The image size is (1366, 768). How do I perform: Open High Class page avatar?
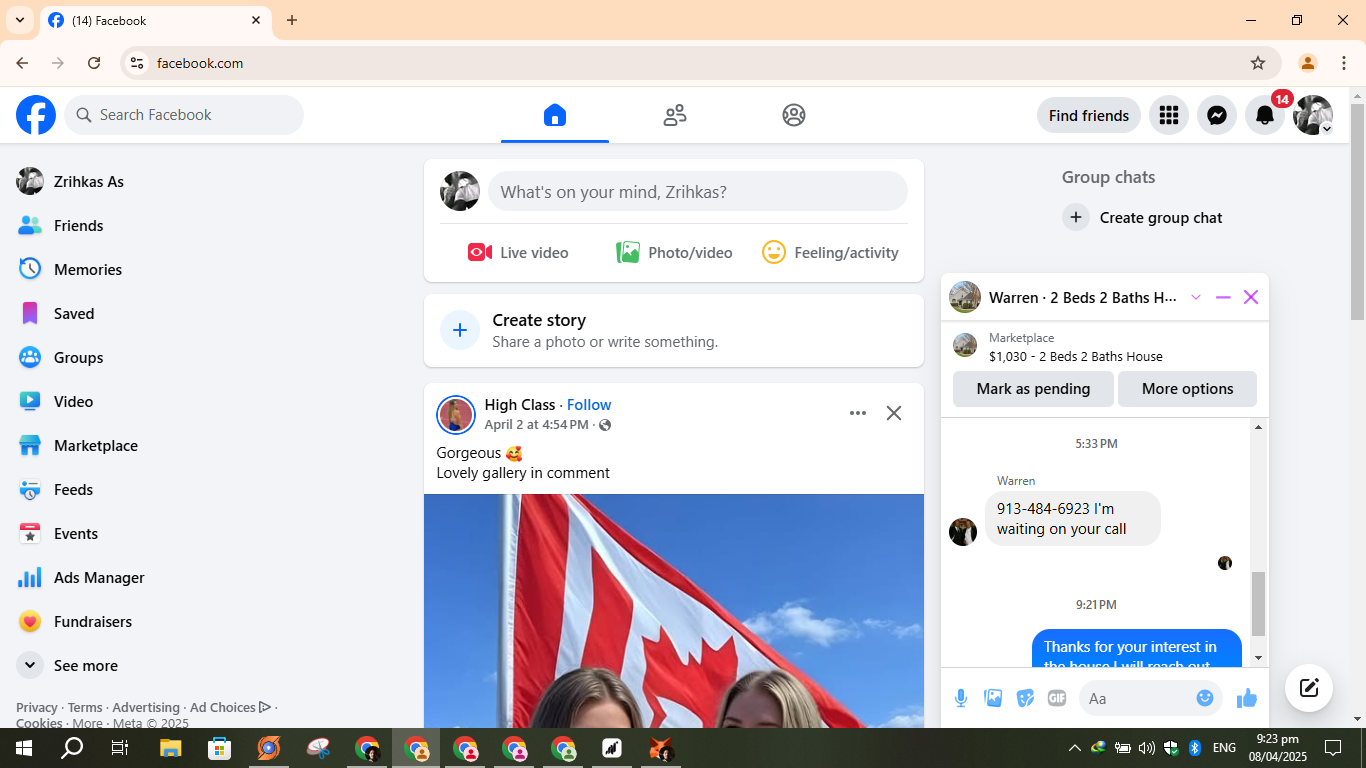coord(456,415)
